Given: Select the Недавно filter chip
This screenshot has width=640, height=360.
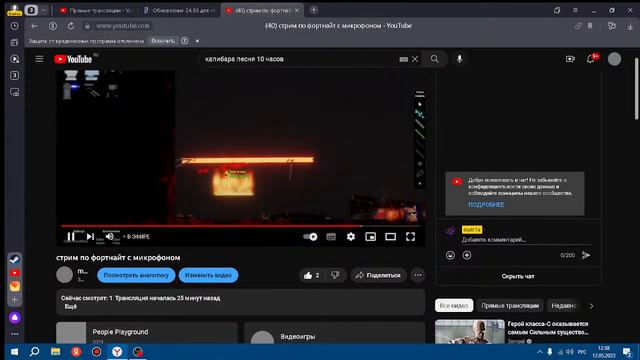Looking at the screenshot, I should (x=564, y=306).
